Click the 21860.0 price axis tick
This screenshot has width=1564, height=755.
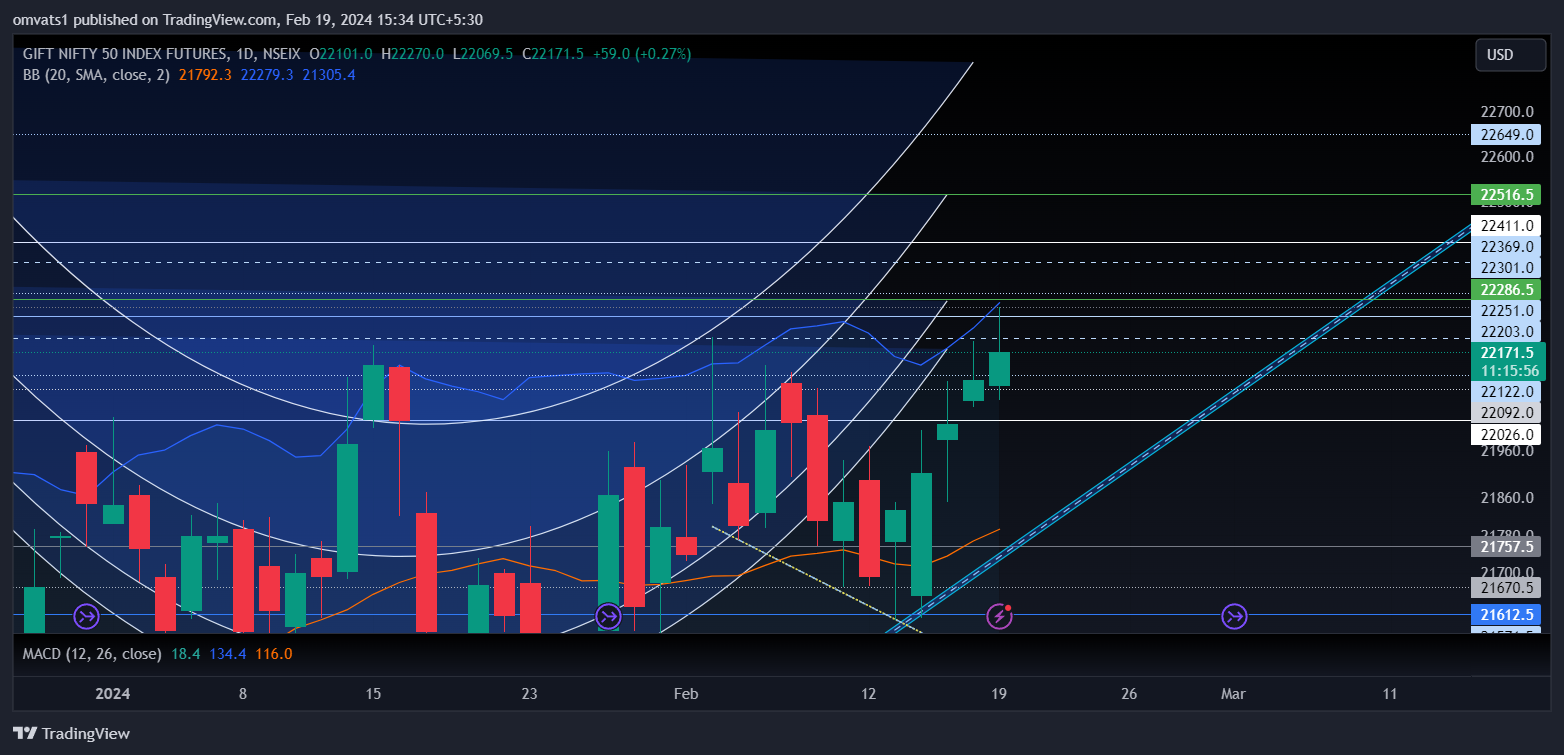tap(1507, 498)
